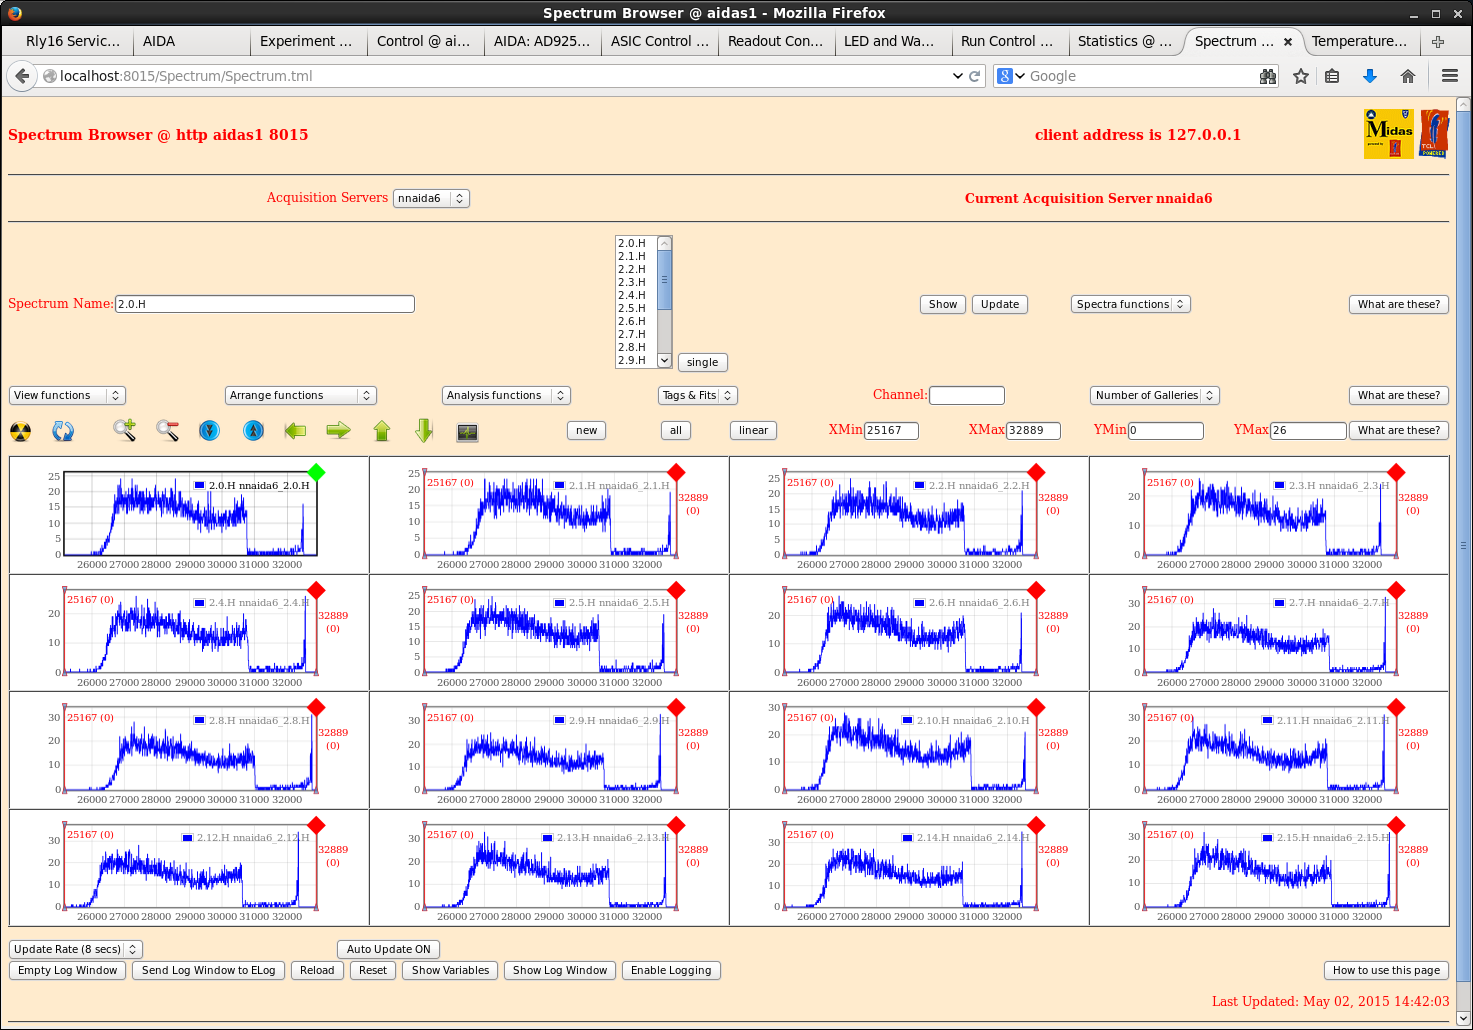This screenshot has width=1473, height=1030.
Task: Click the Show Variables button
Action: [x=450, y=970]
